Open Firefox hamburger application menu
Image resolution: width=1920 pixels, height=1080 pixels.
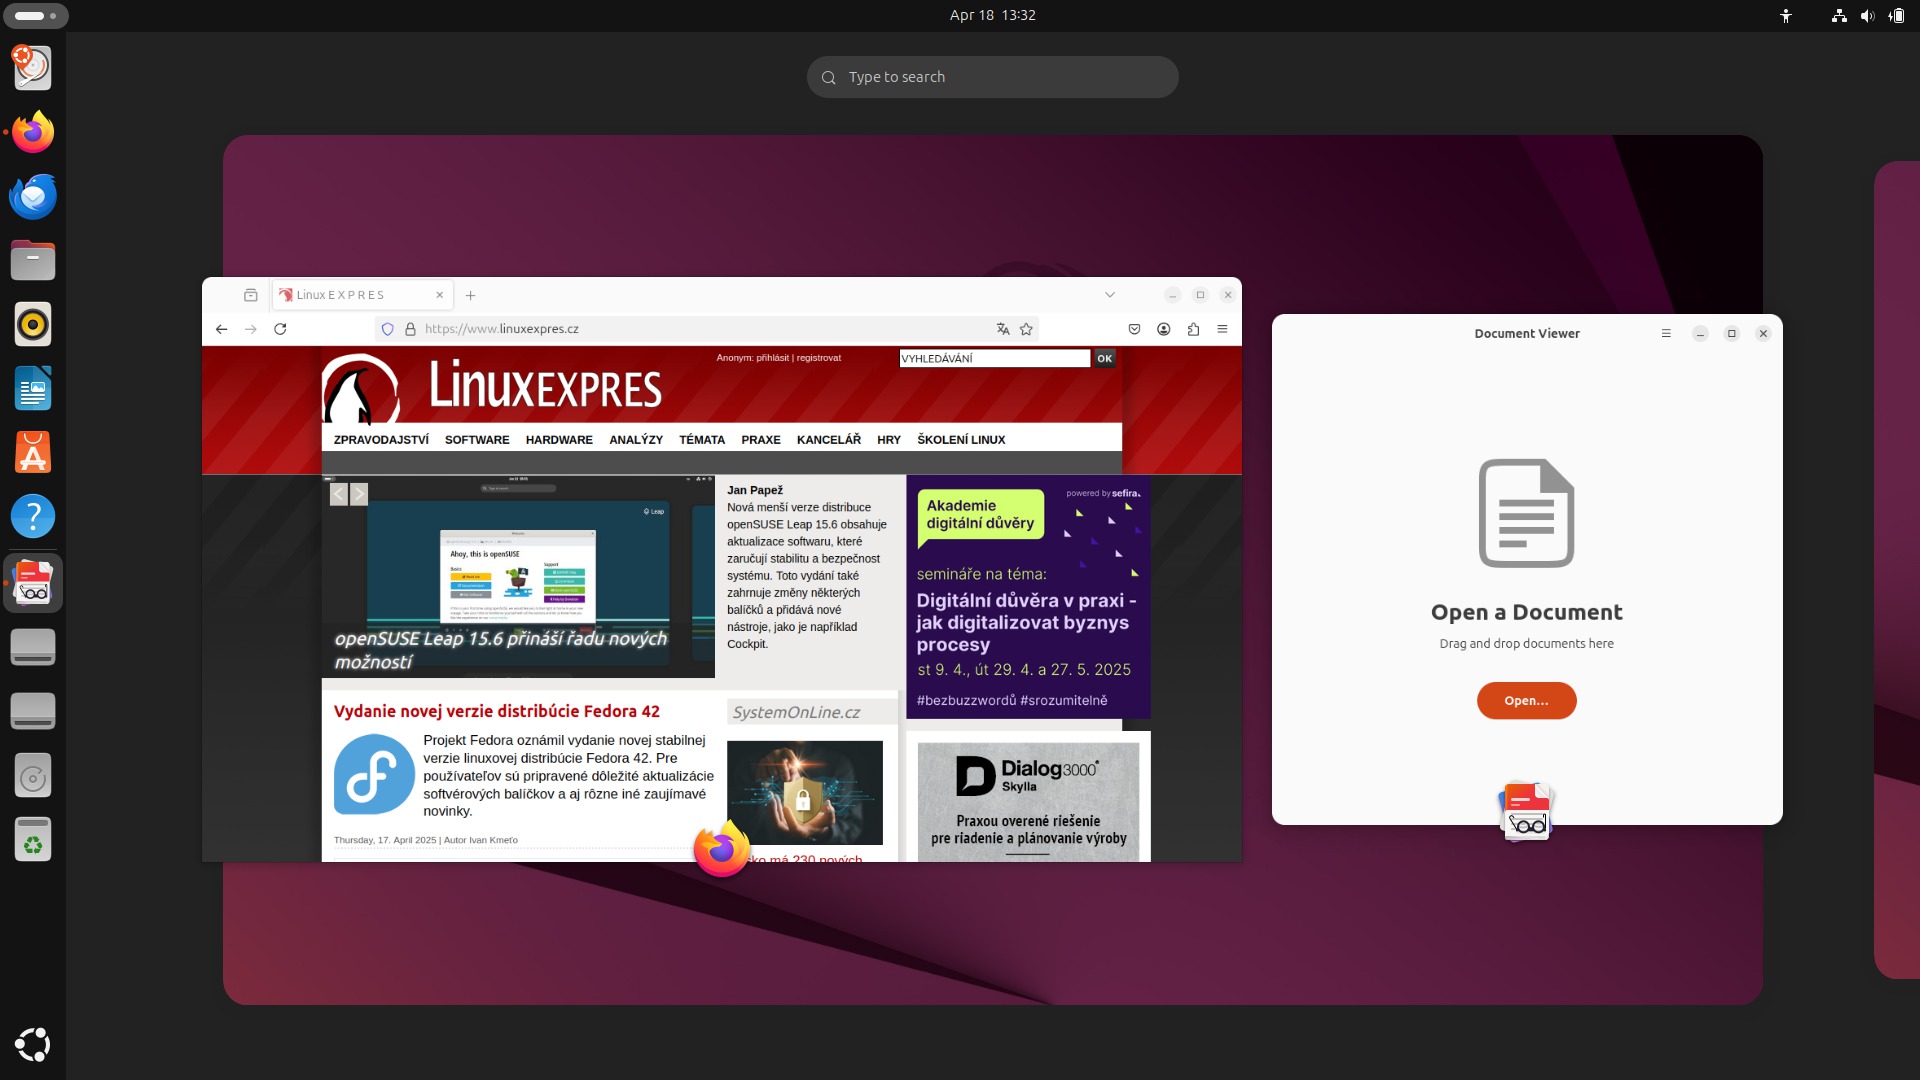click(1222, 329)
